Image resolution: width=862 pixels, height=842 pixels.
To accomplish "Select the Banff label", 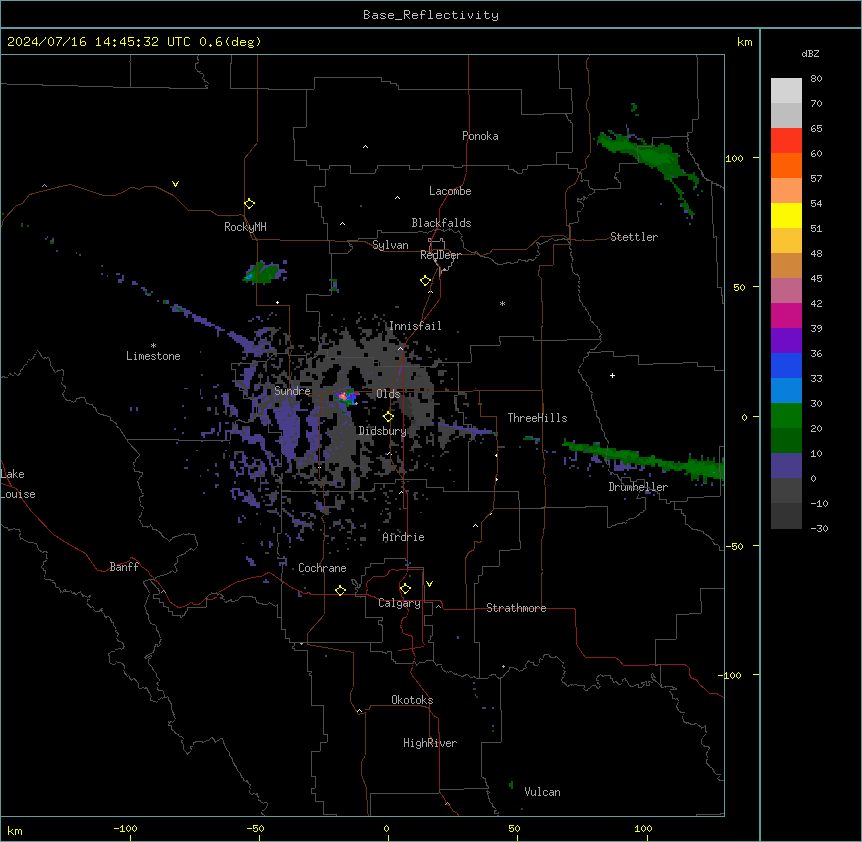I will (124, 567).
